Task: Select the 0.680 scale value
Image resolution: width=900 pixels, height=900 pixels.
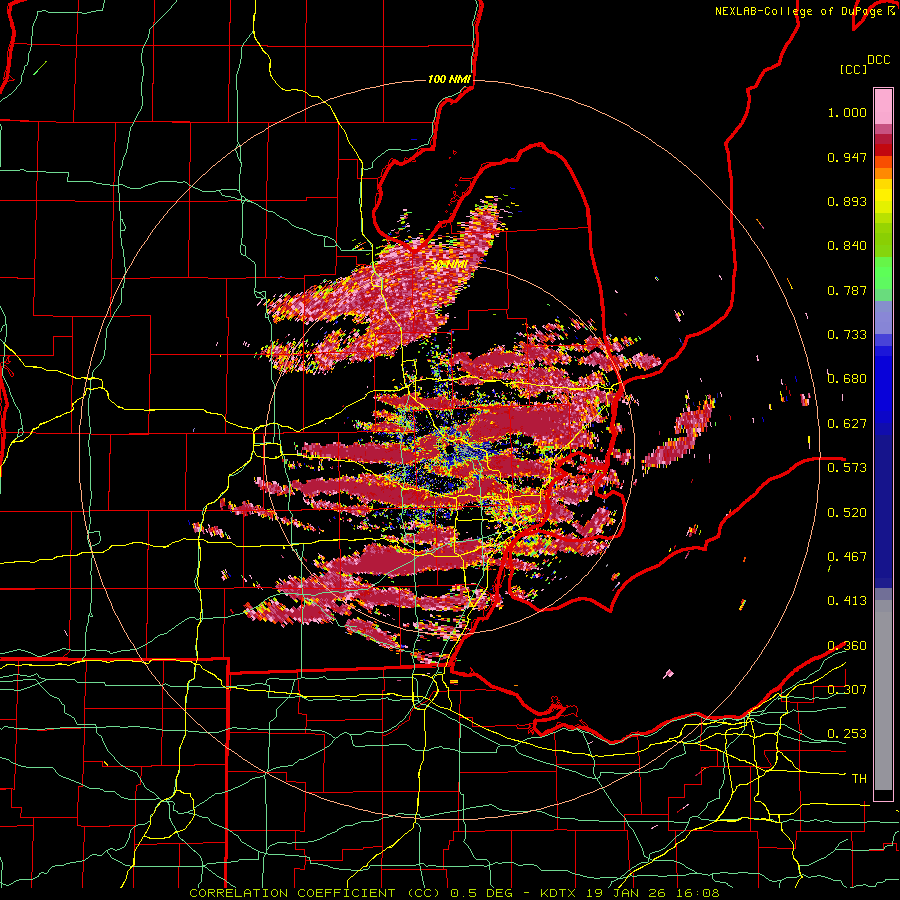Action: pos(847,379)
